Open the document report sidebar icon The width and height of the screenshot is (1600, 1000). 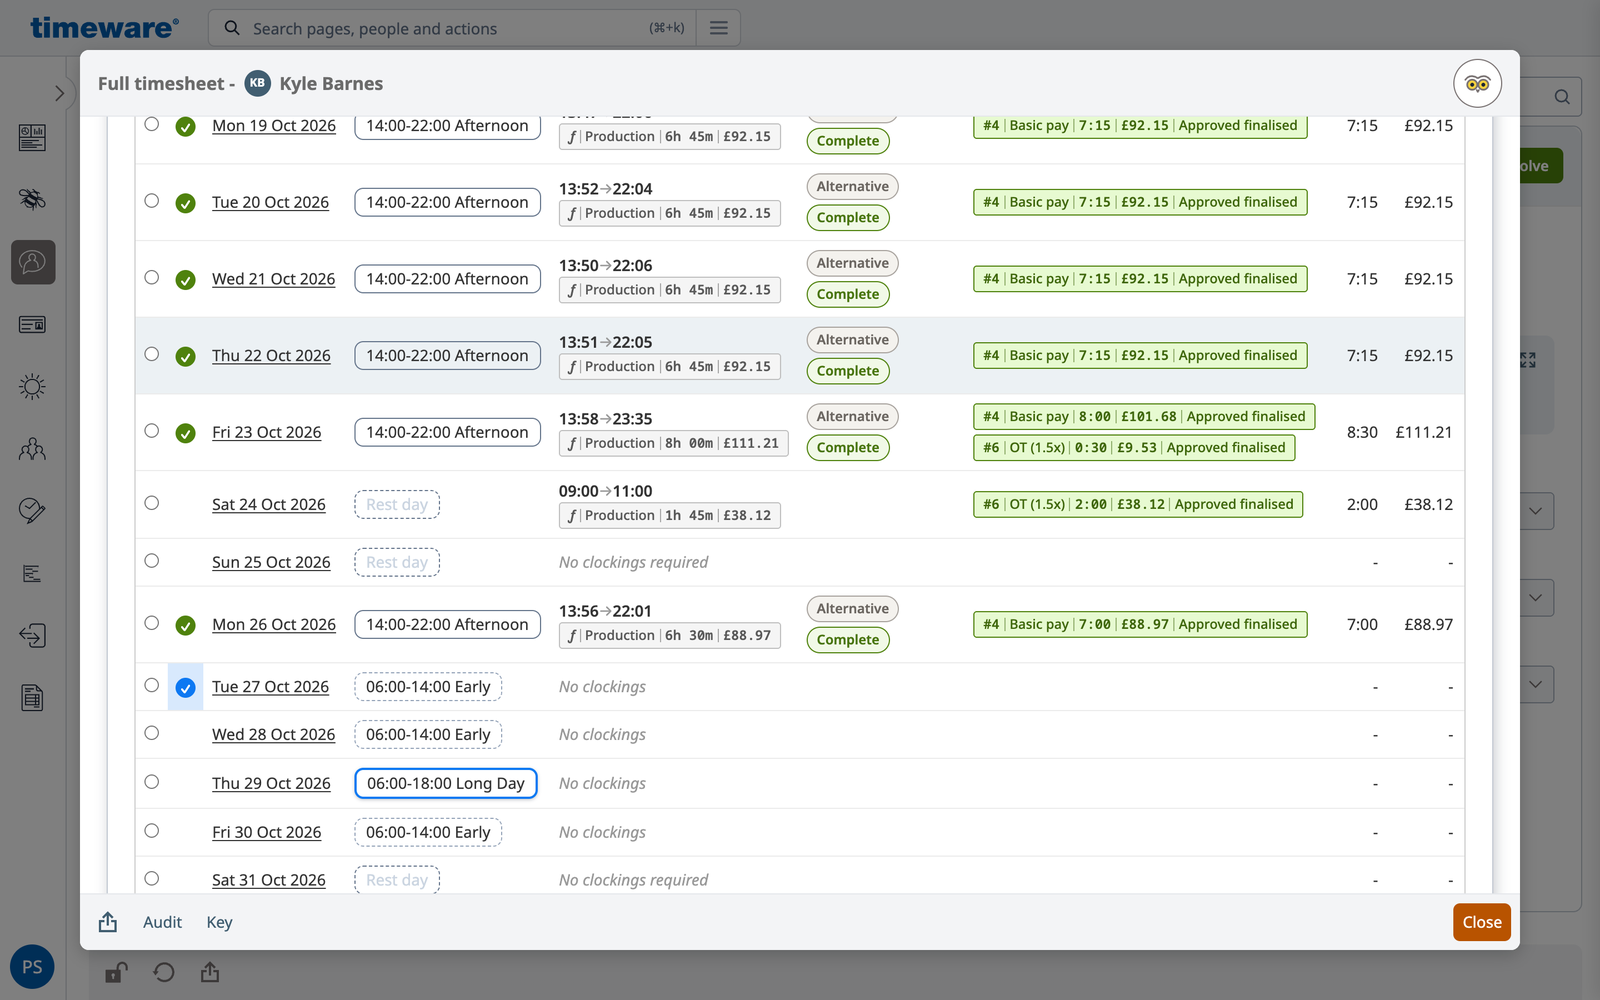(32, 698)
